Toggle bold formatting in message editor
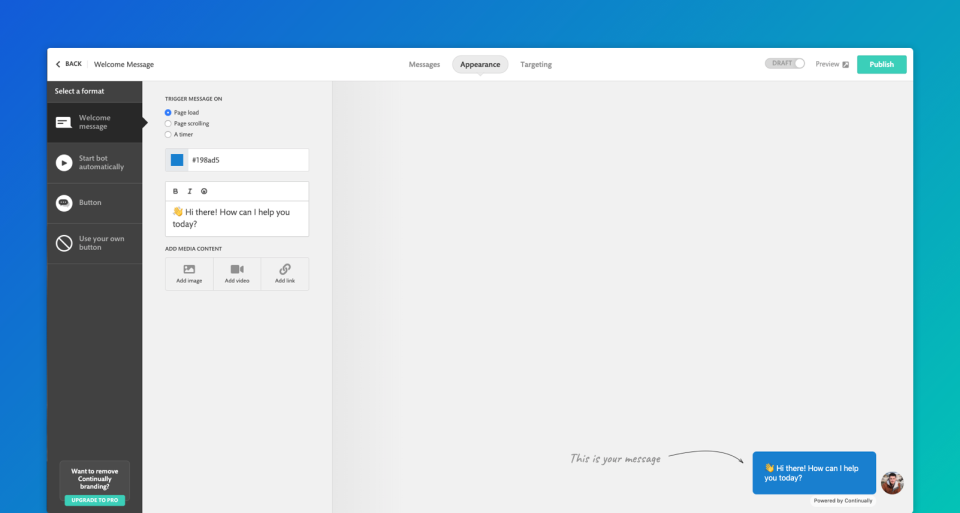Image resolution: width=960 pixels, height=513 pixels. click(175, 192)
